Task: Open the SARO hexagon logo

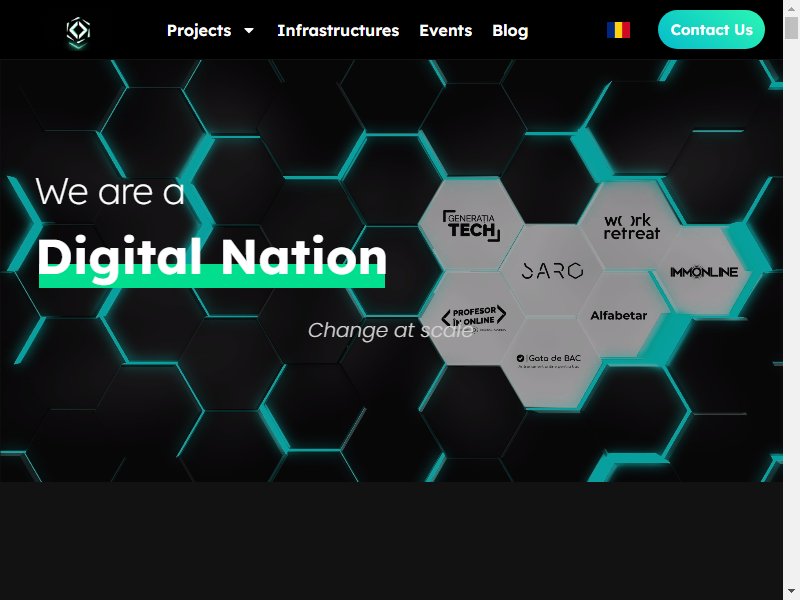Action: pos(552,271)
